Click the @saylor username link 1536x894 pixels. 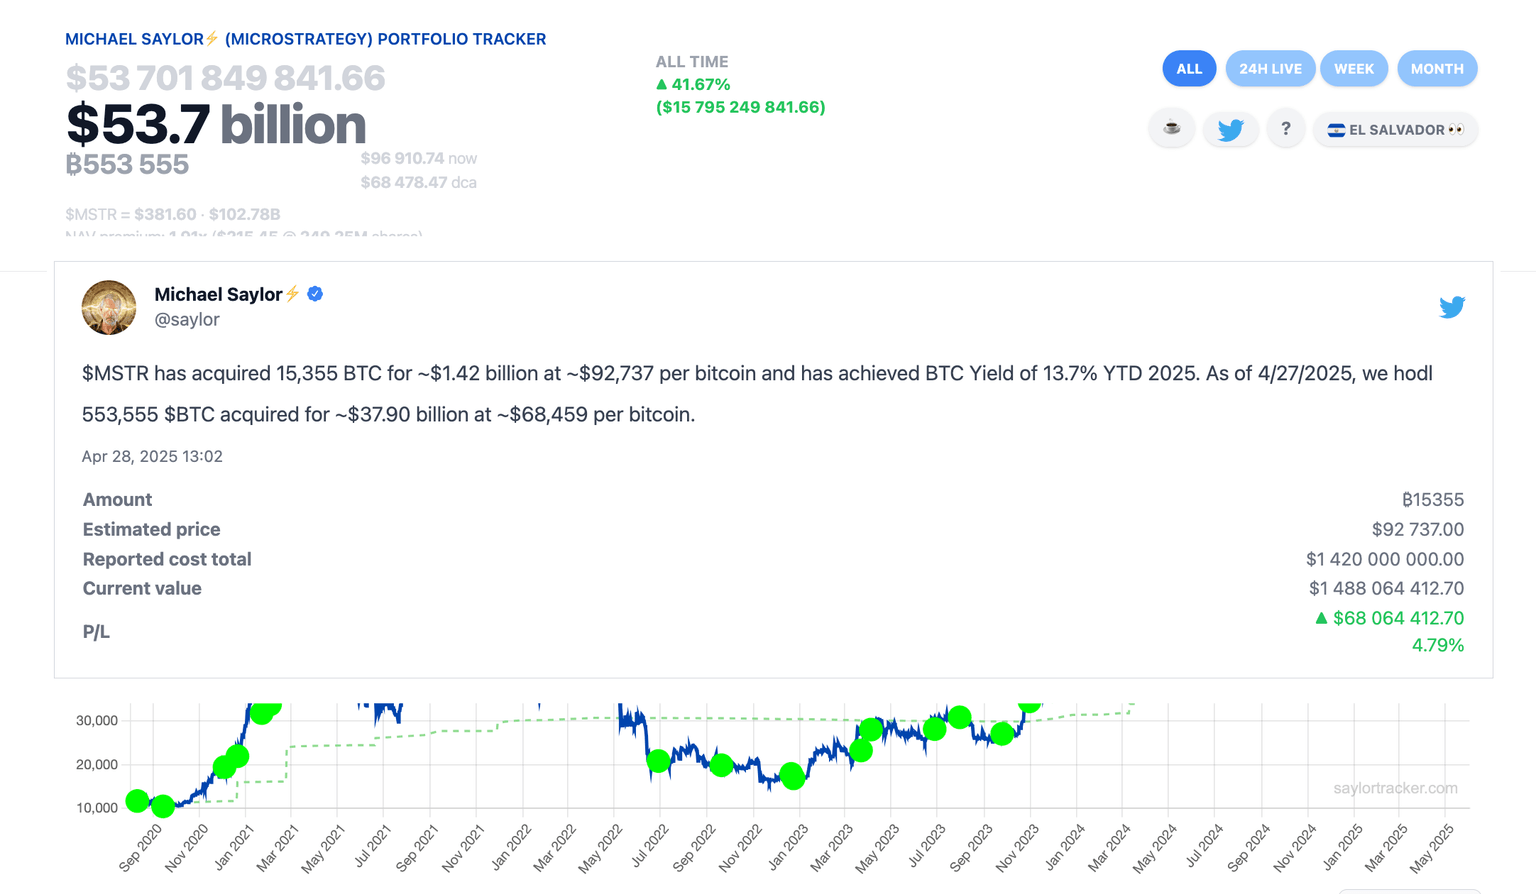coord(187,319)
